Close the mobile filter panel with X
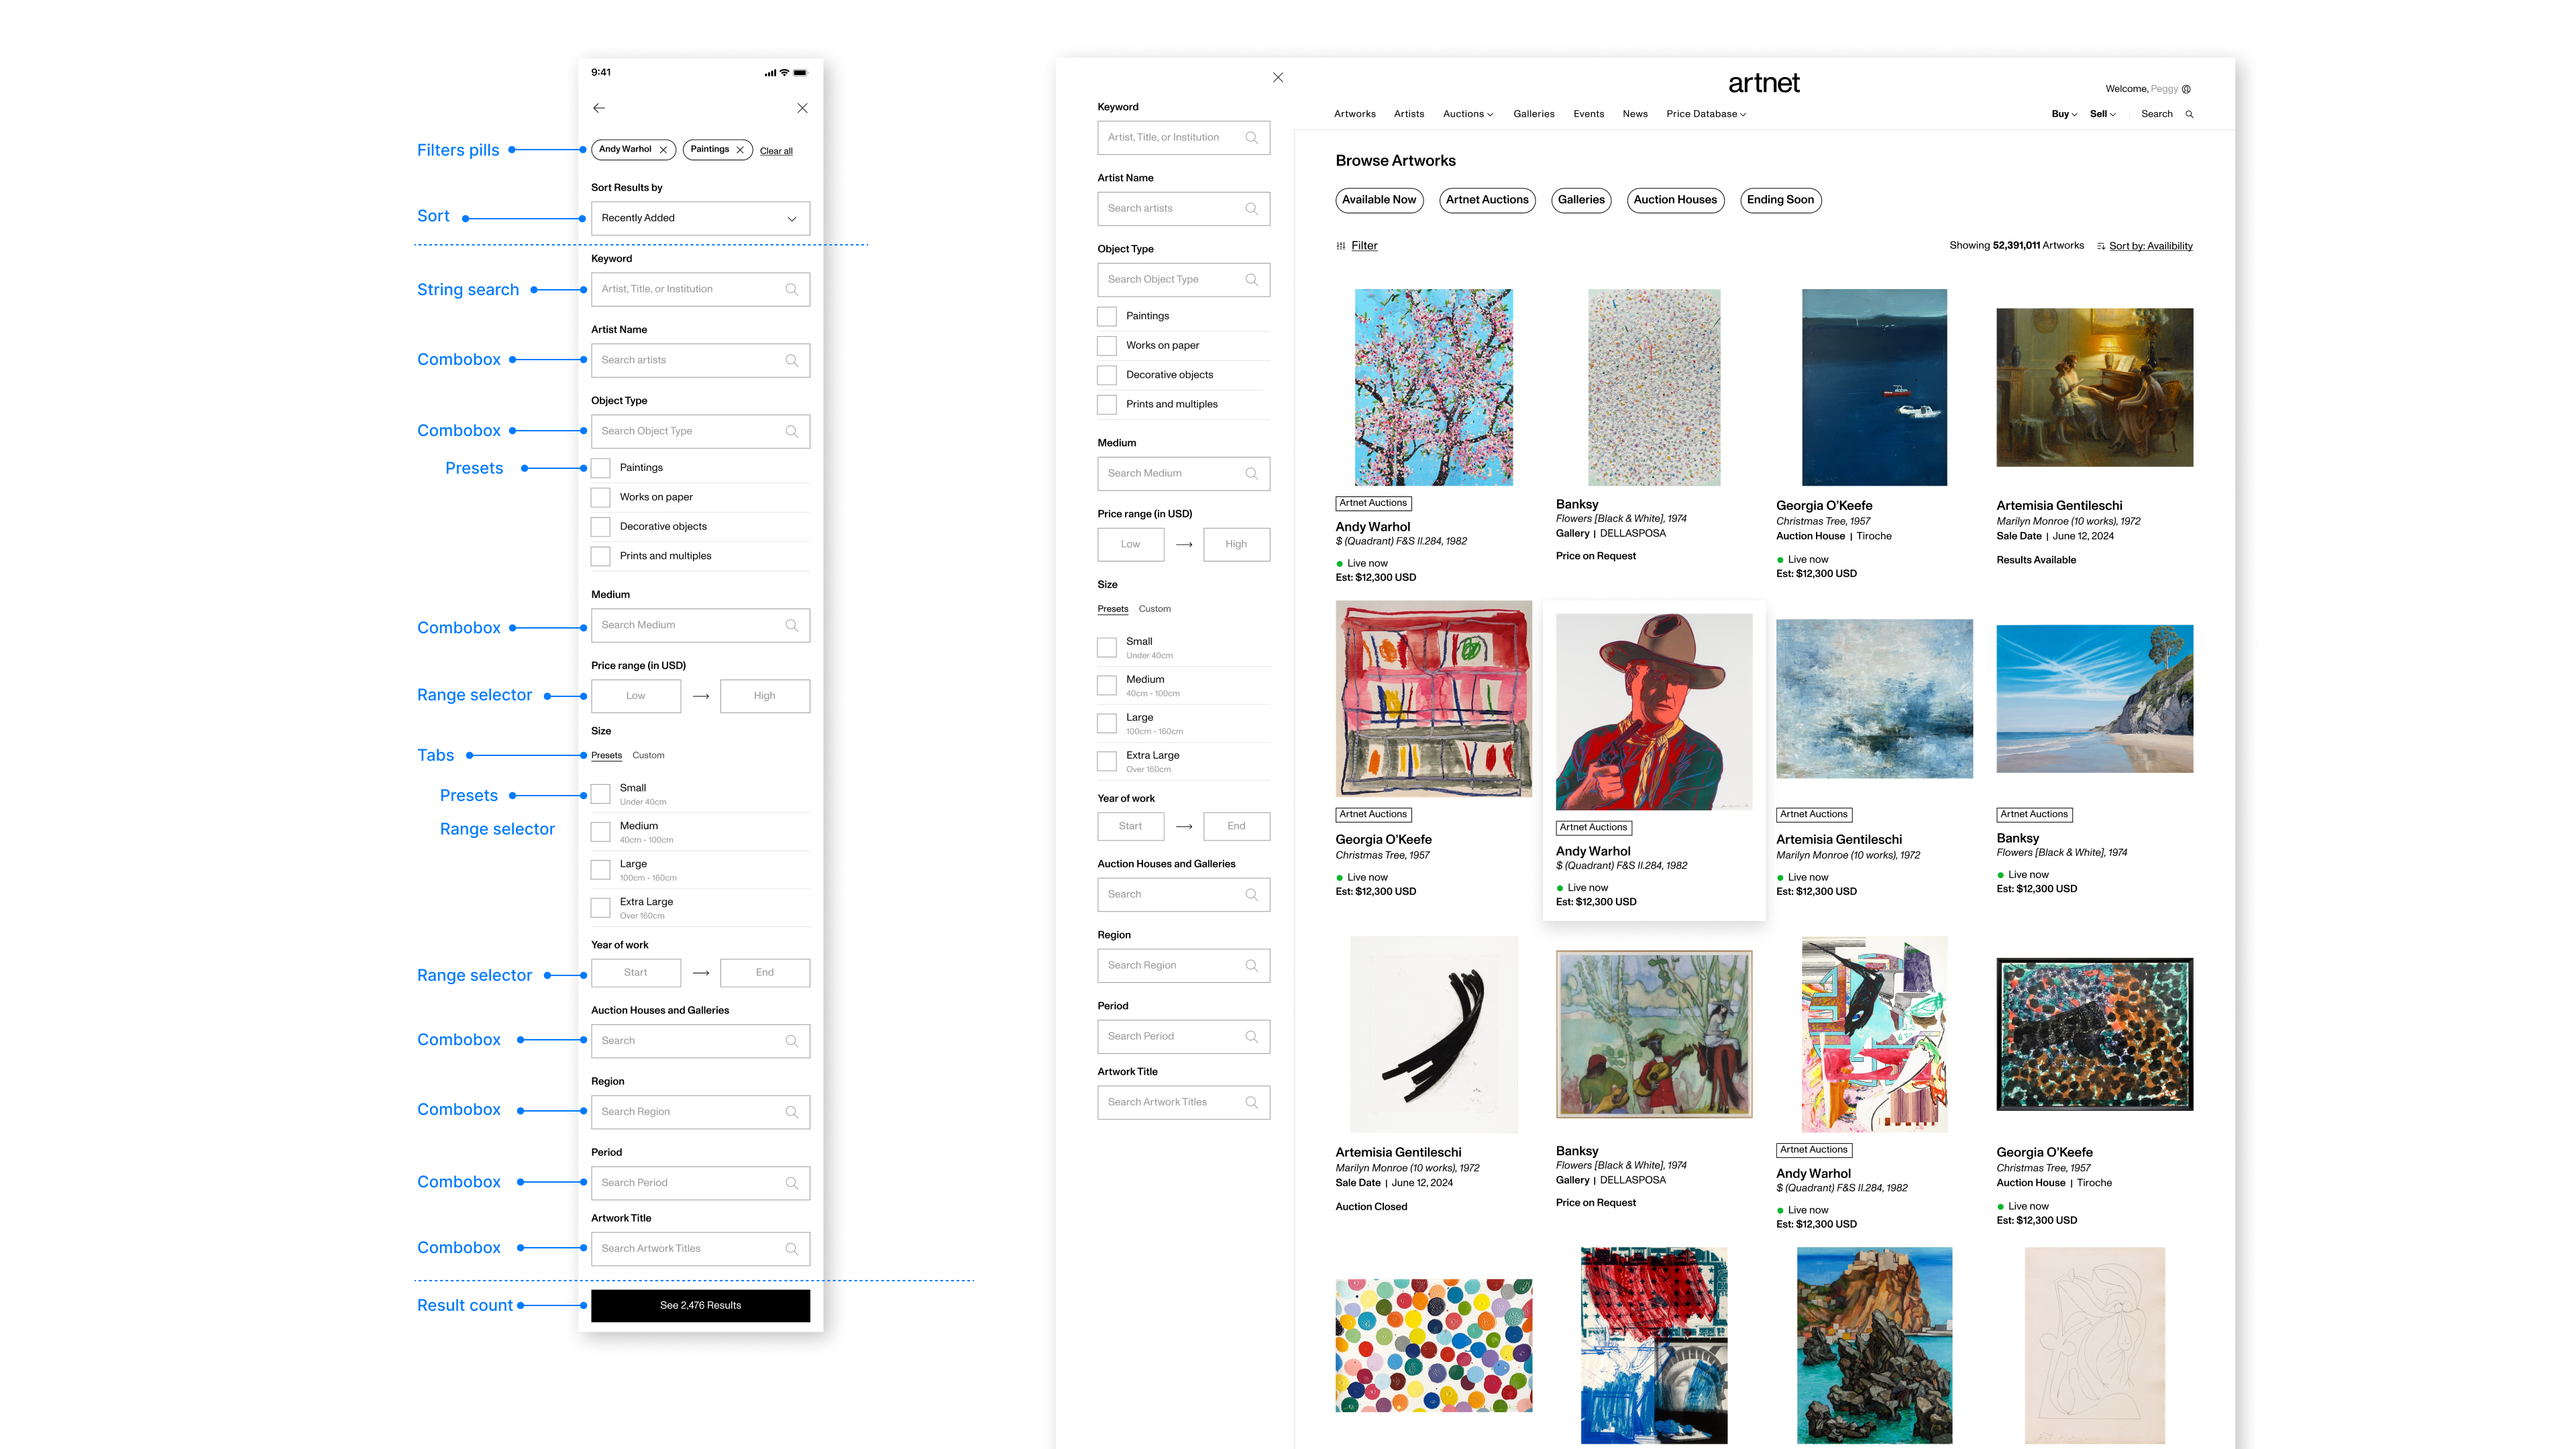Screen dimensions: 2576x1449 [802, 108]
